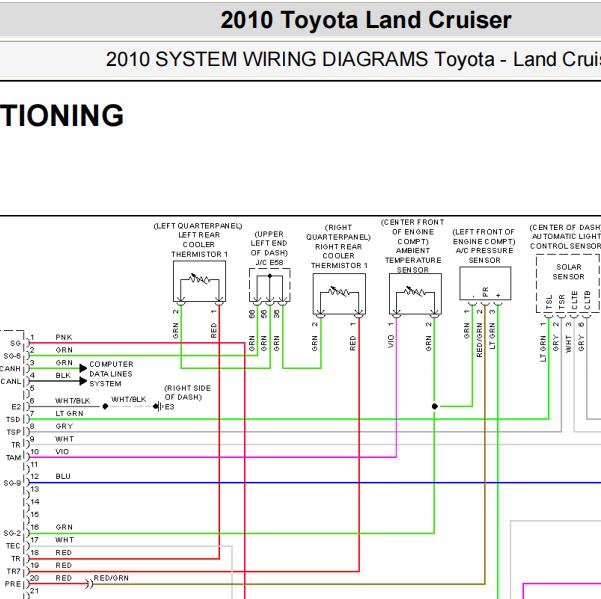The image size is (601, 599).
Task: Select the "CANL" terminal name
Action: point(11,381)
